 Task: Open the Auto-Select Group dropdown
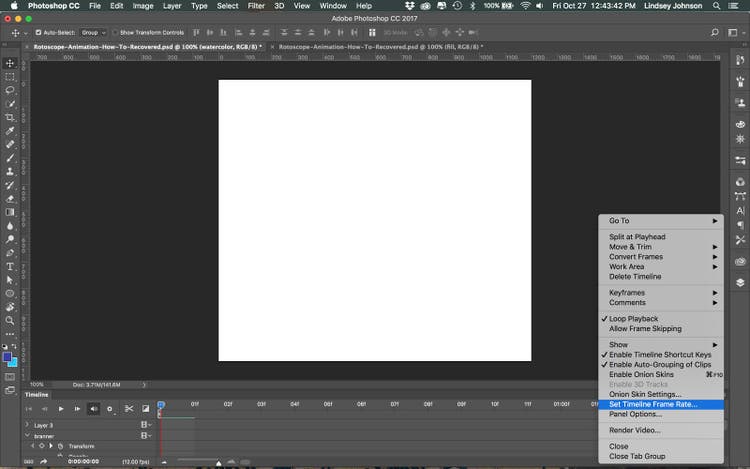(x=93, y=33)
